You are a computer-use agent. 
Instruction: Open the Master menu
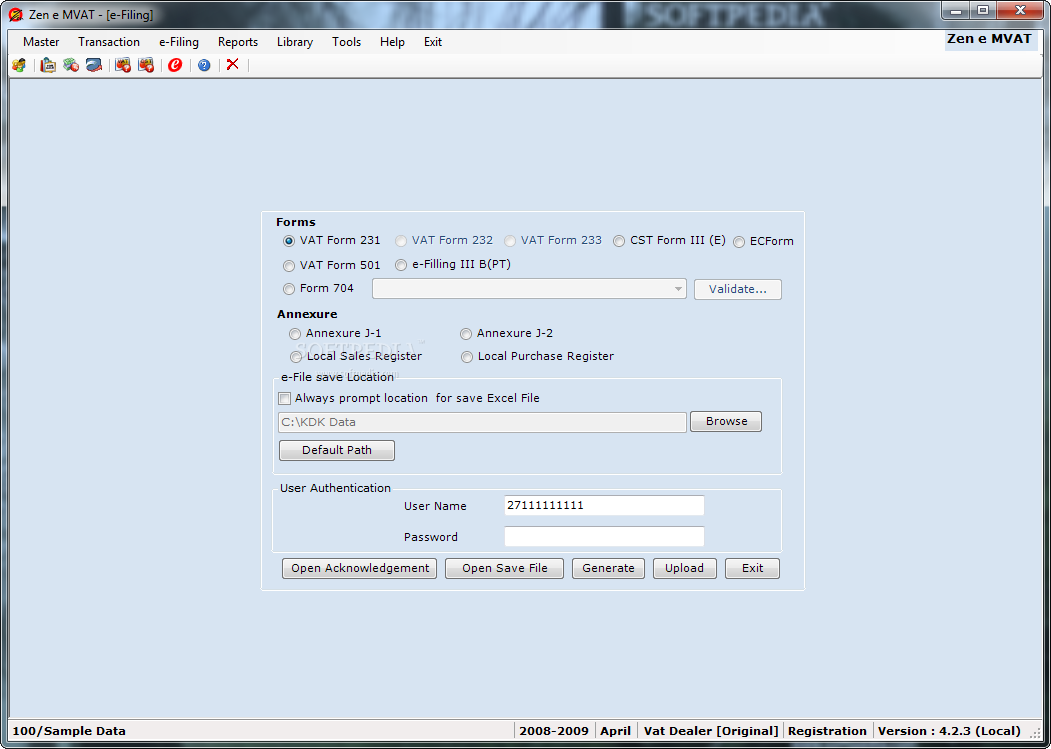point(41,42)
